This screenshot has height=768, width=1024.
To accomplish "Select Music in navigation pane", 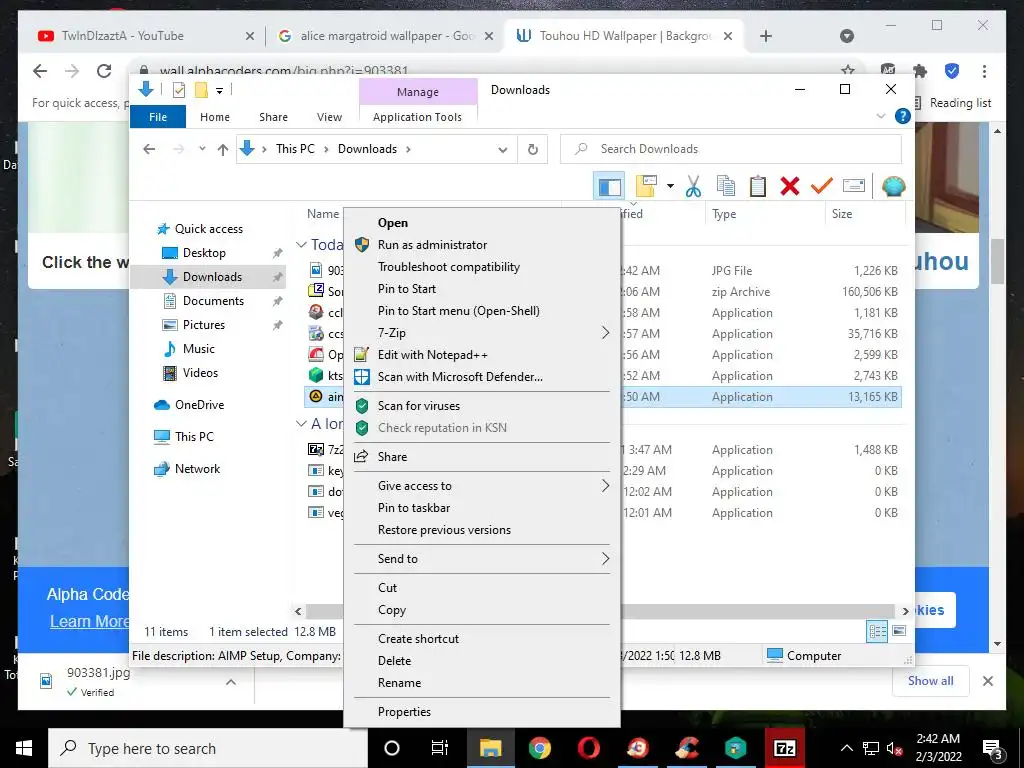I will point(199,349).
